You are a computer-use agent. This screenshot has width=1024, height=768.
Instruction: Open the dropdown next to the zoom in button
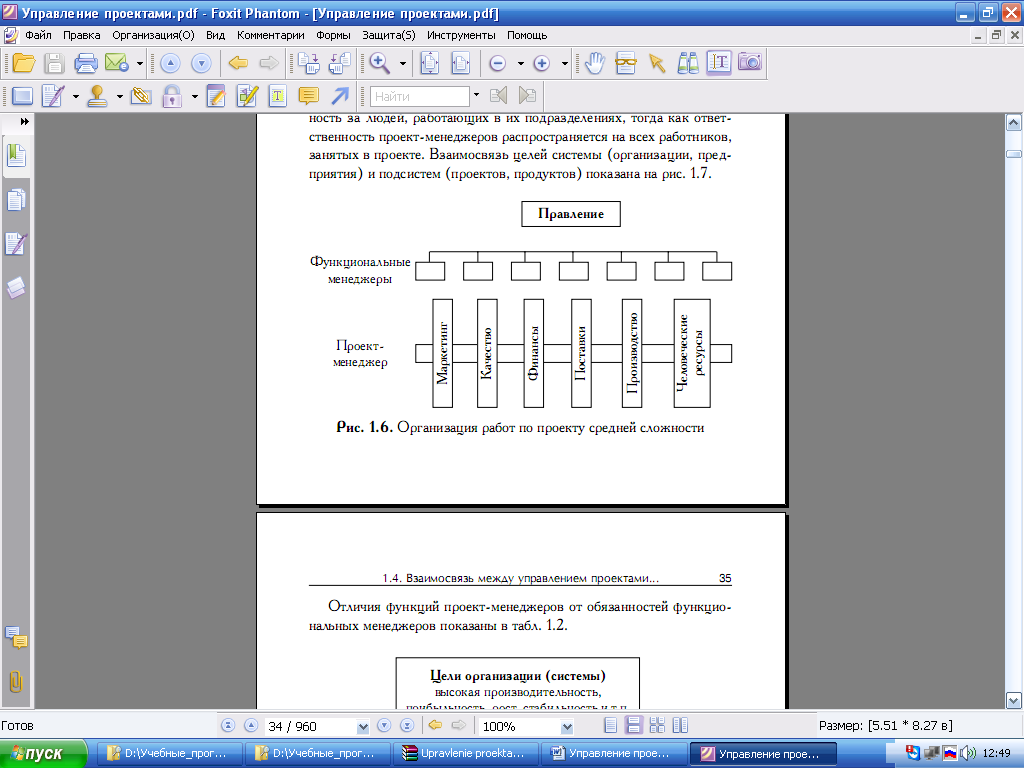click(x=565, y=63)
